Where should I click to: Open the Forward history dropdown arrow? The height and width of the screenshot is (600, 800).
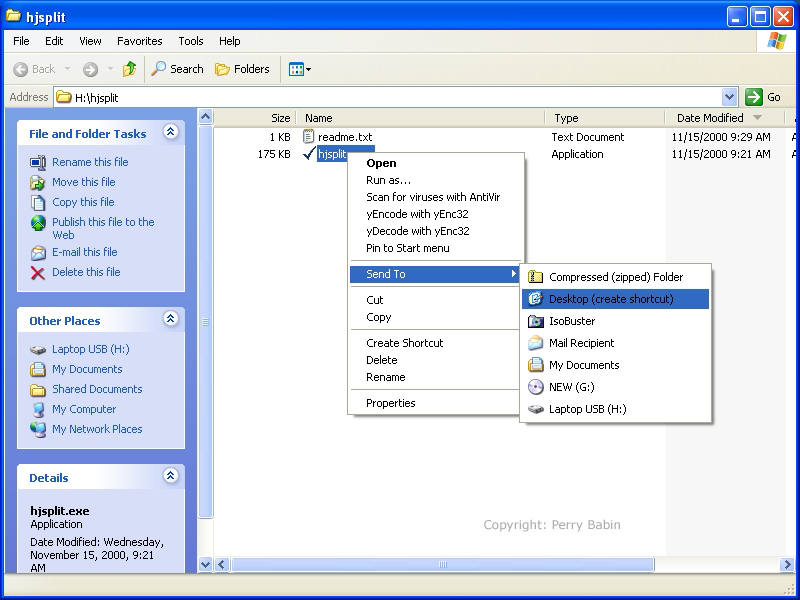click(110, 69)
